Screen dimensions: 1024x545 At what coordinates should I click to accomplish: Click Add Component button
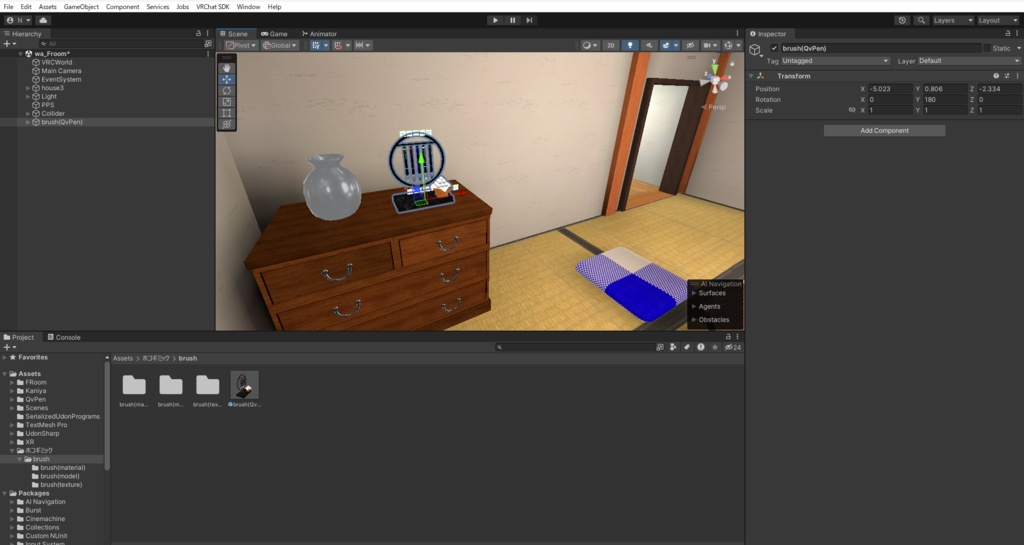884,131
